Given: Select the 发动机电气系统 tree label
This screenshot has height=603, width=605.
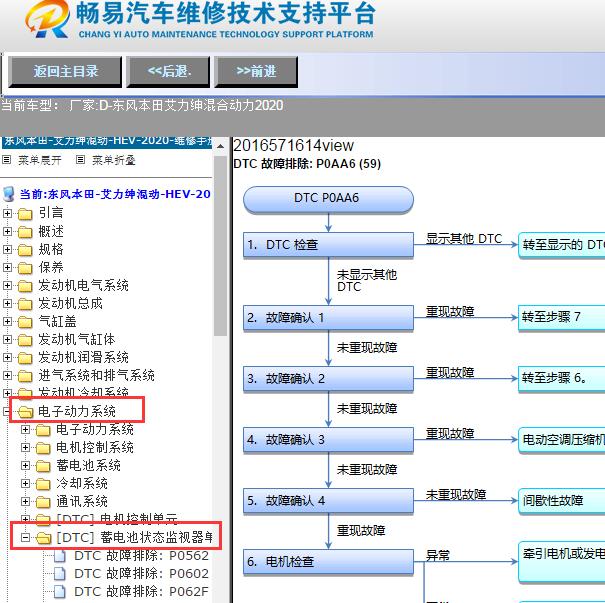Looking at the screenshot, I should point(83,285).
